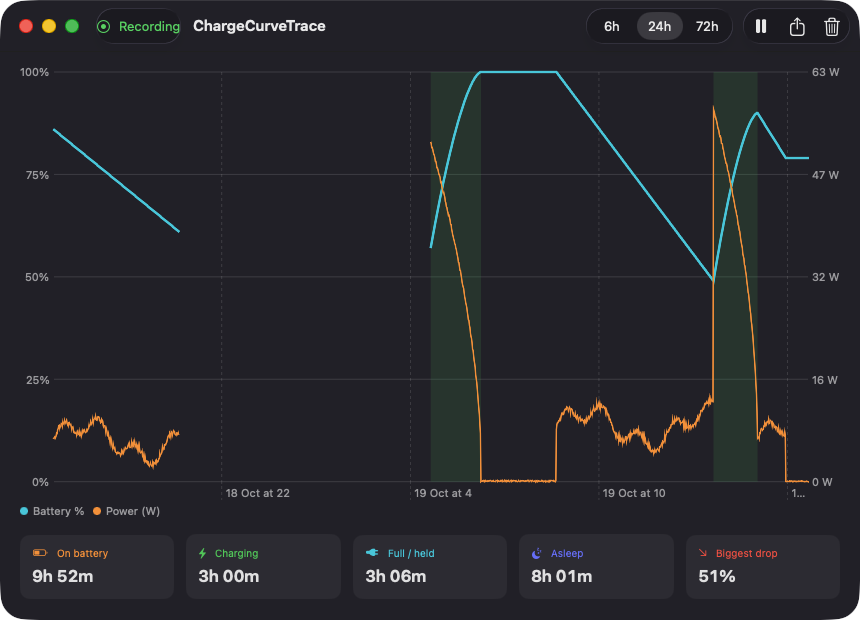Image resolution: width=860 pixels, height=620 pixels.
Task: Switch to the 6h time range
Action: 612,26
